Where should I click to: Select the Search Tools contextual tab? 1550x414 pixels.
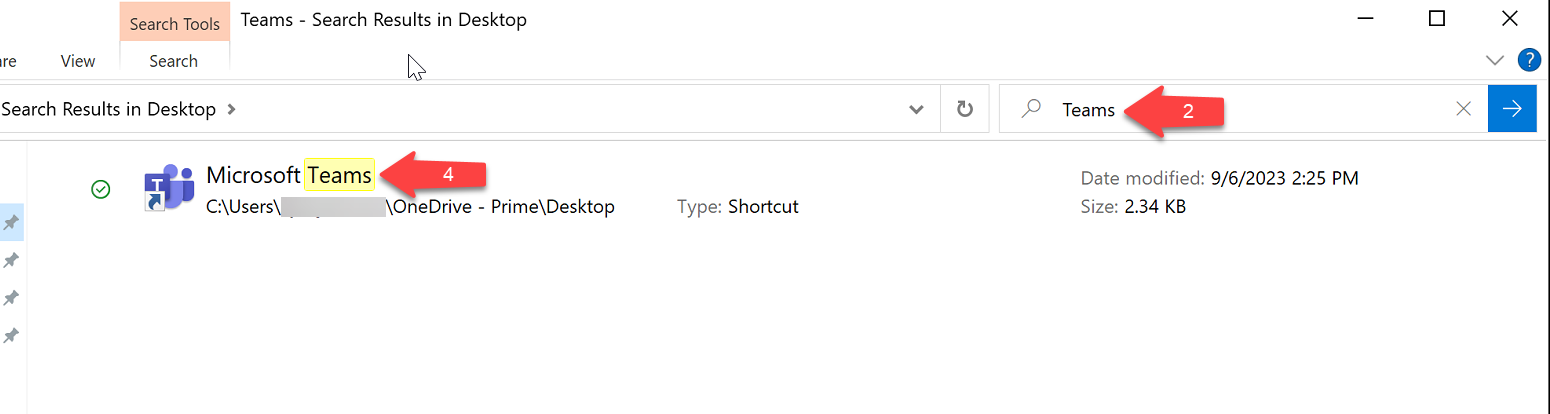(x=175, y=23)
